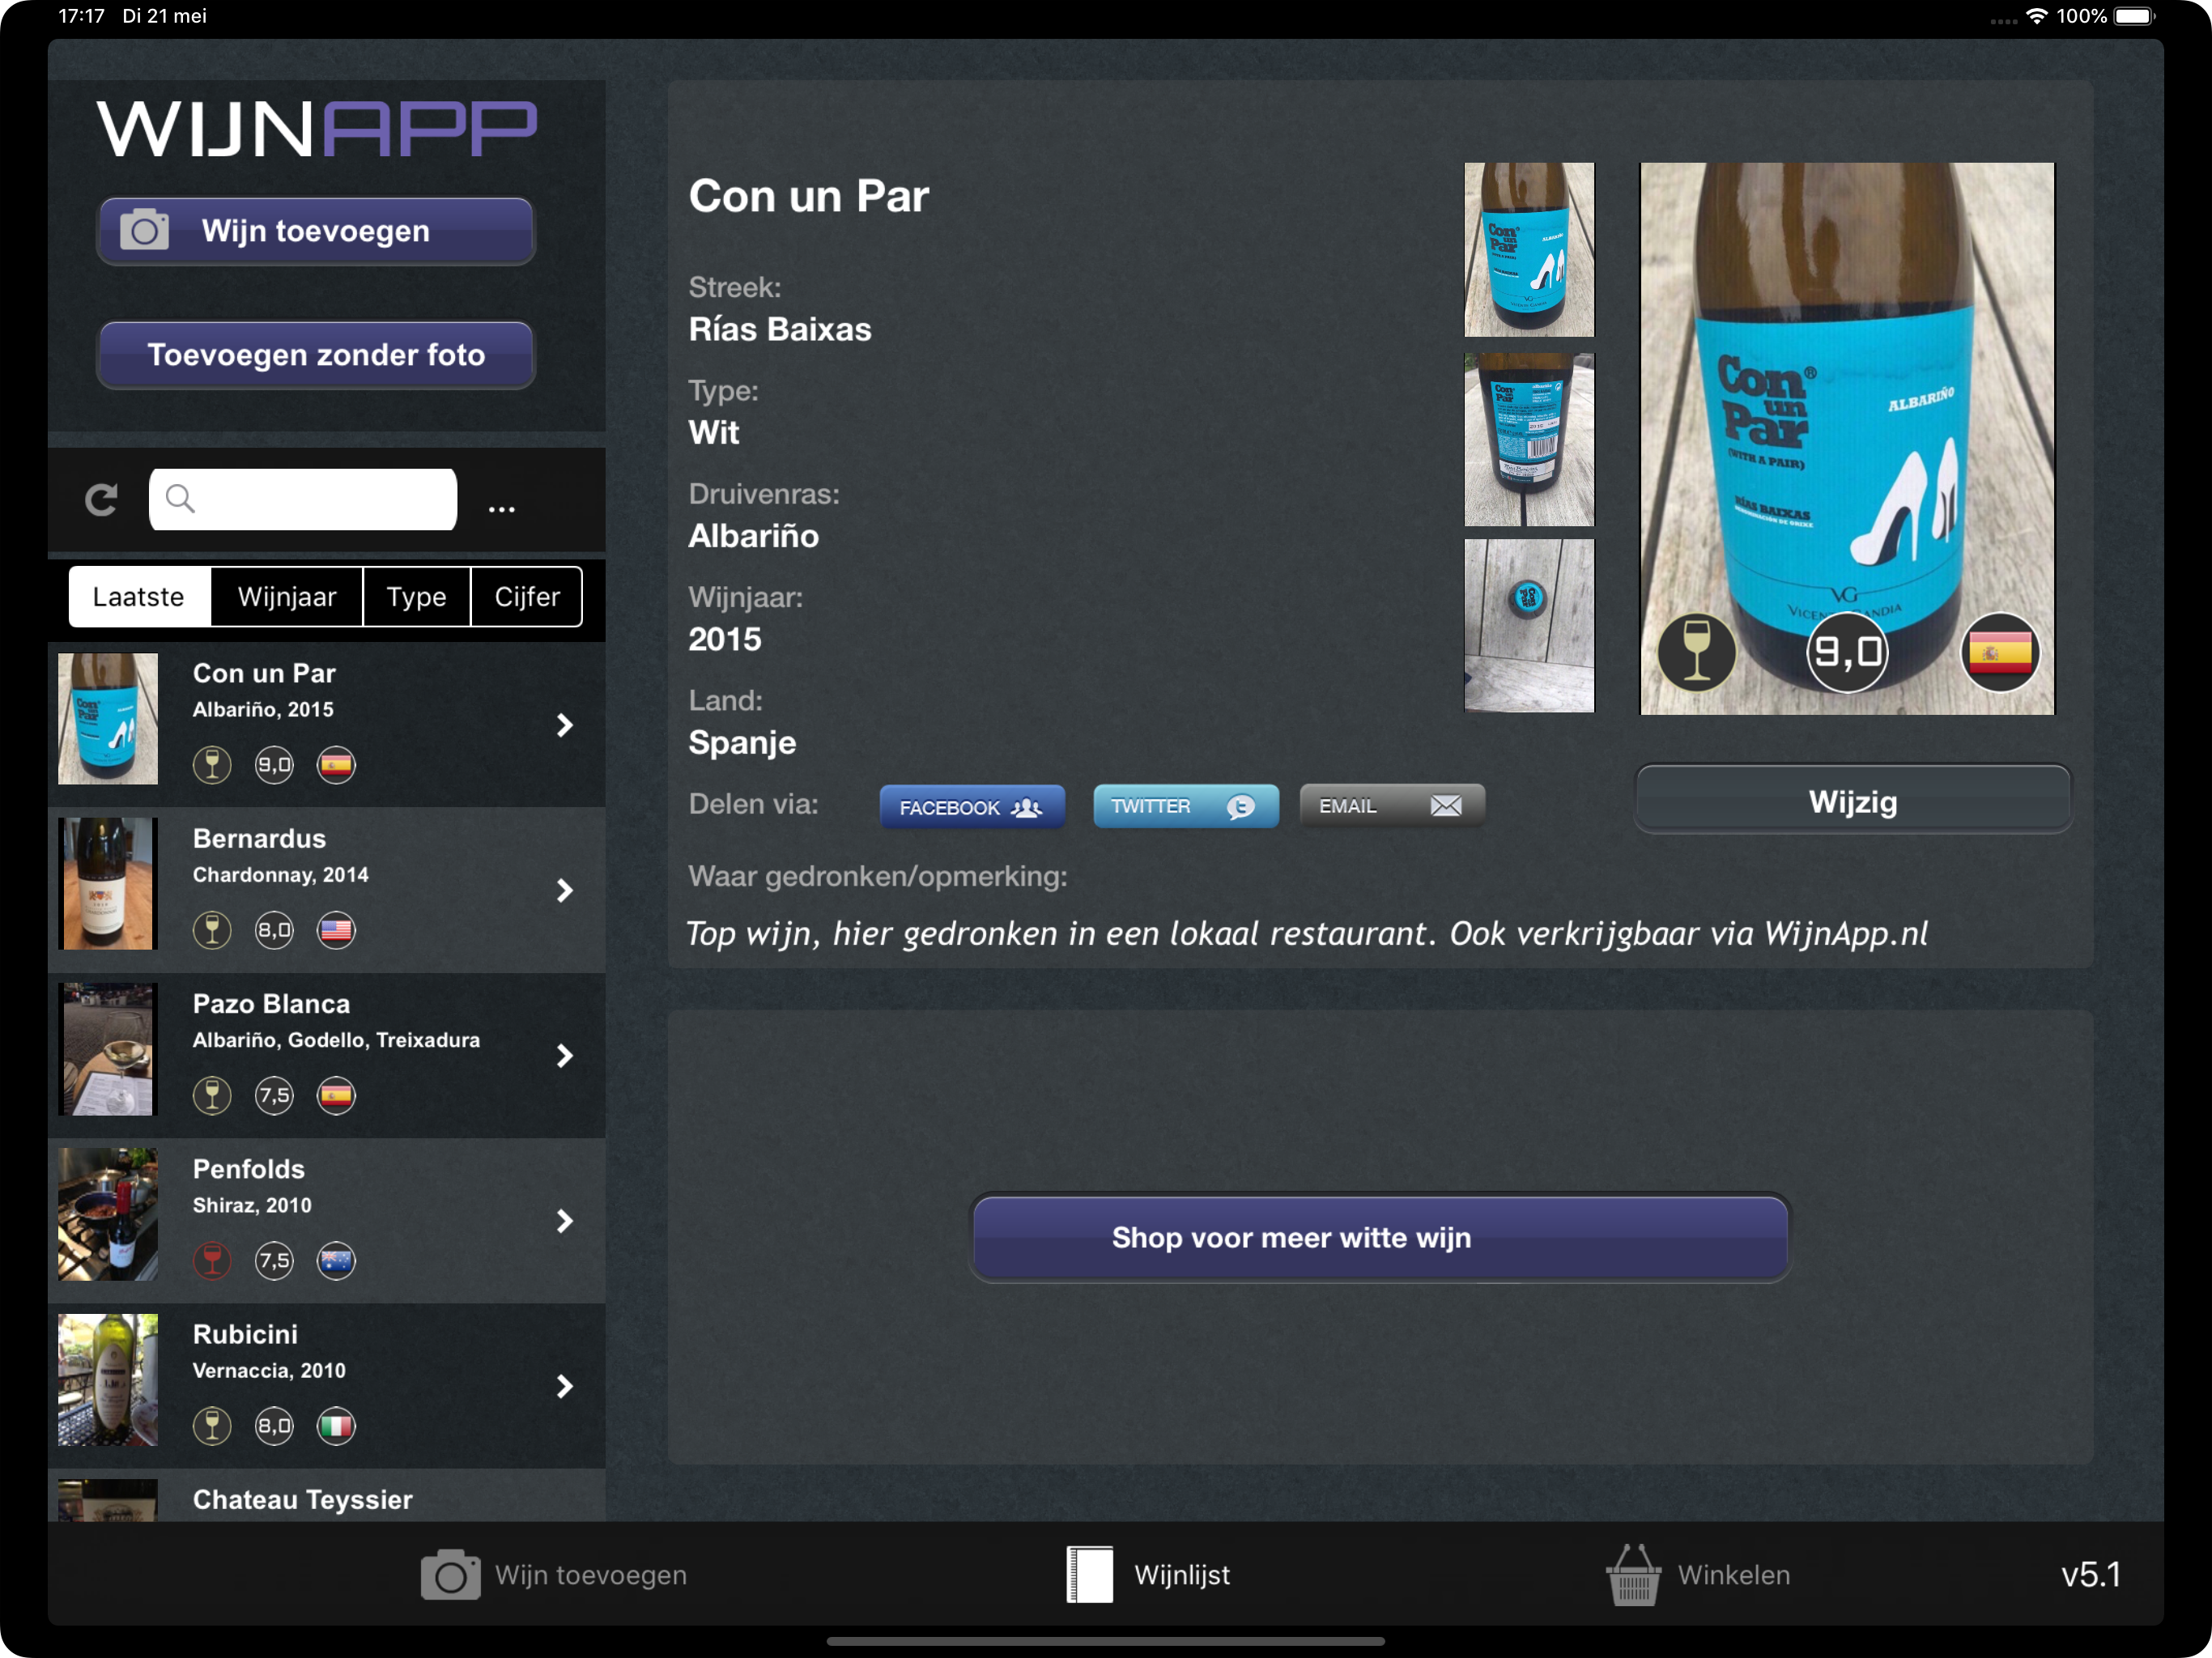The width and height of the screenshot is (2212, 1658).
Task: Tap the 17:17 clock in status bar
Action: coord(81,16)
